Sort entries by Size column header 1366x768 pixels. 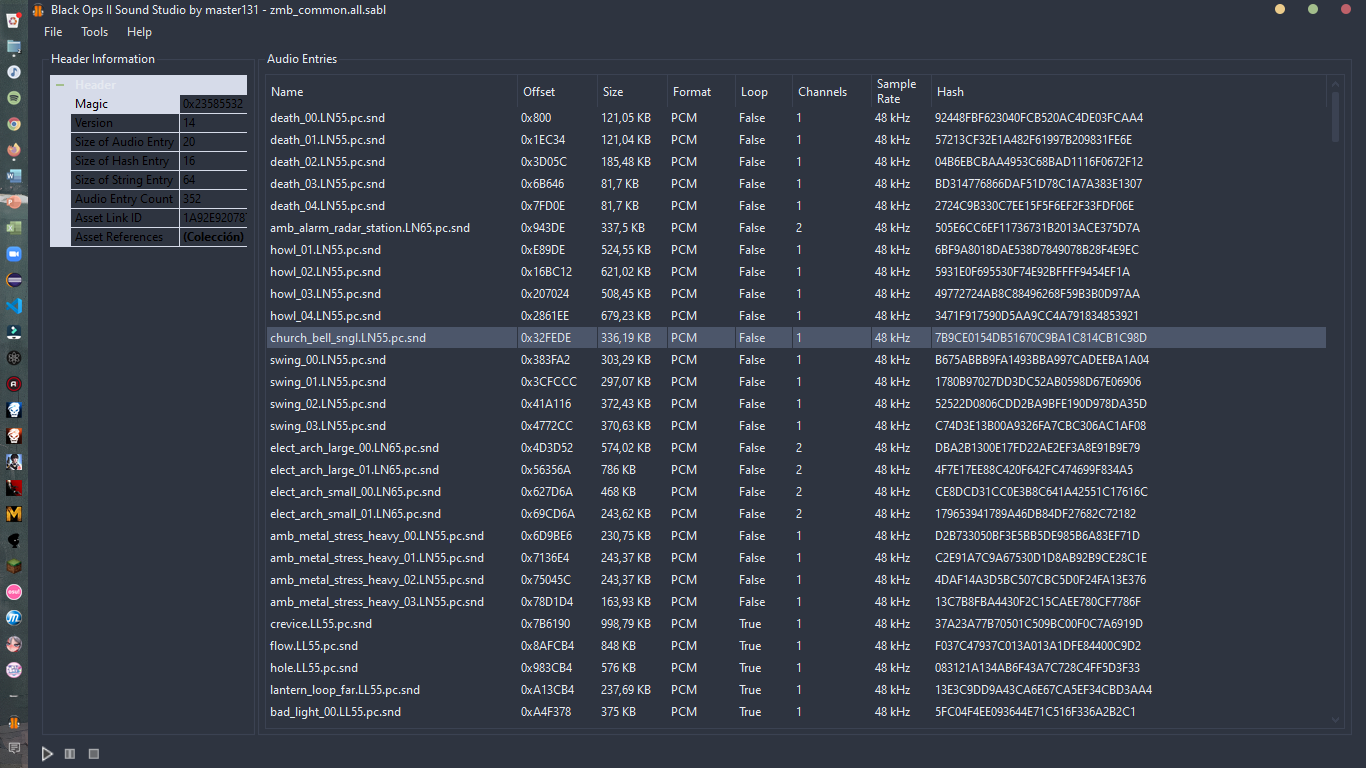coord(632,92)
